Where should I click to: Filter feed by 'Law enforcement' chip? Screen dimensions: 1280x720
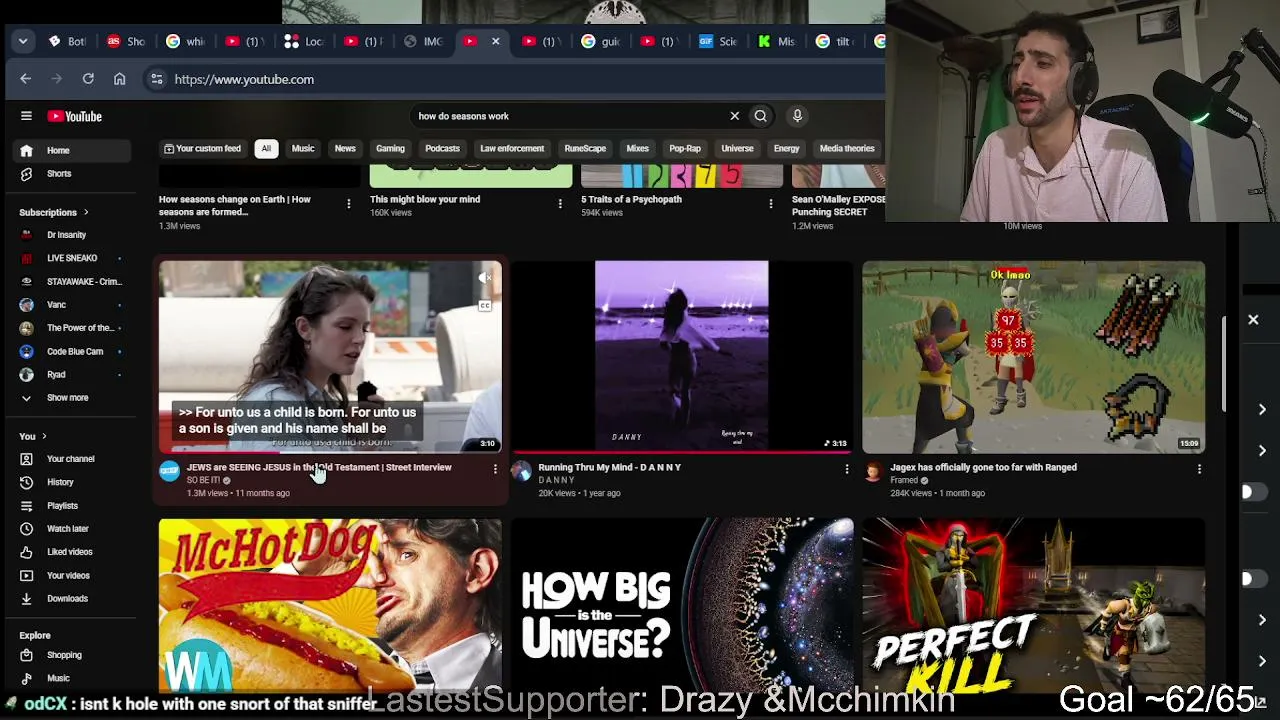click(512, 149)
